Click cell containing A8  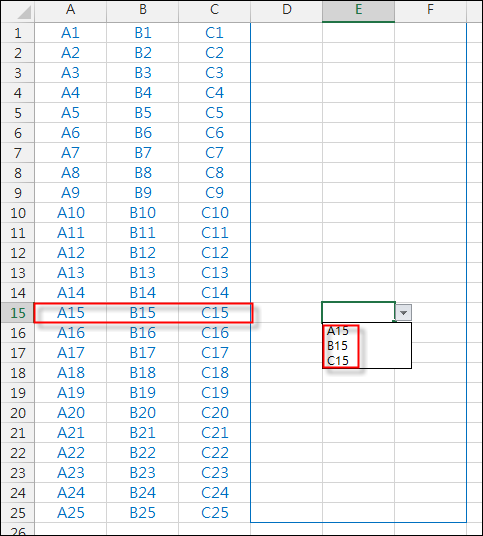[70, 173]
